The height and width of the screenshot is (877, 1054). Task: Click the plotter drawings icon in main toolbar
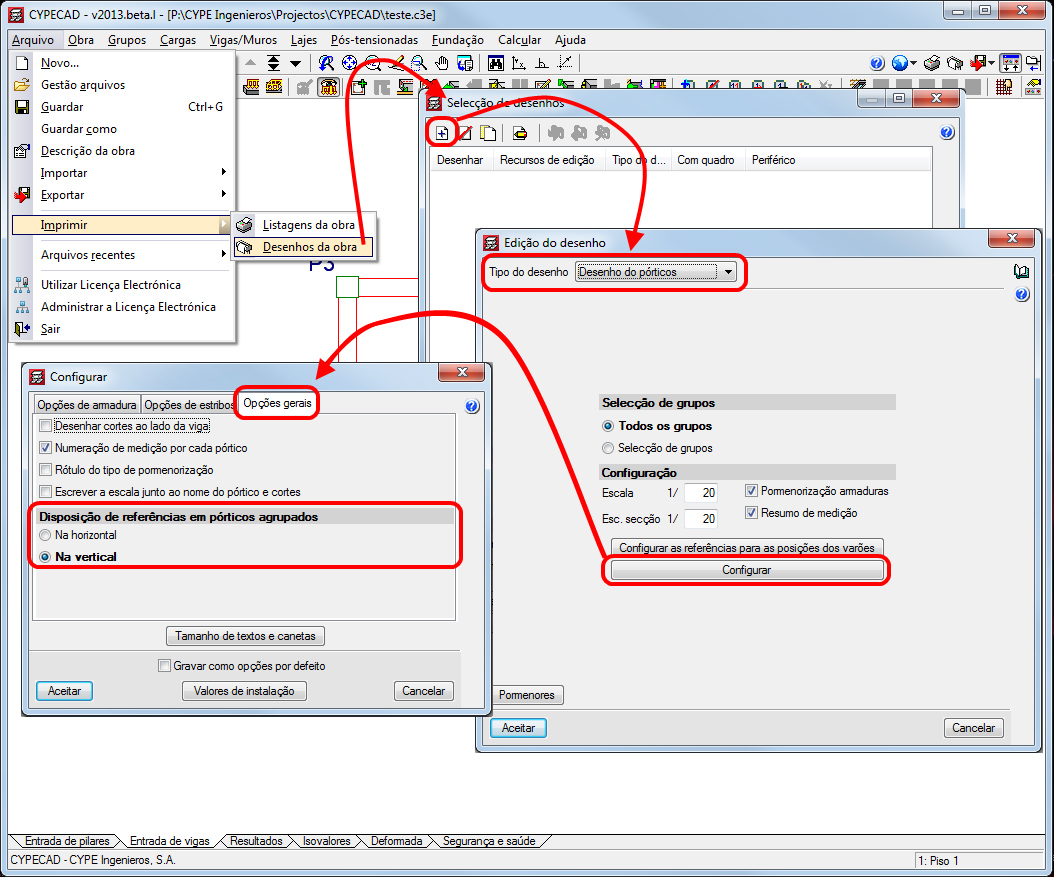click(x=955, y=63)
